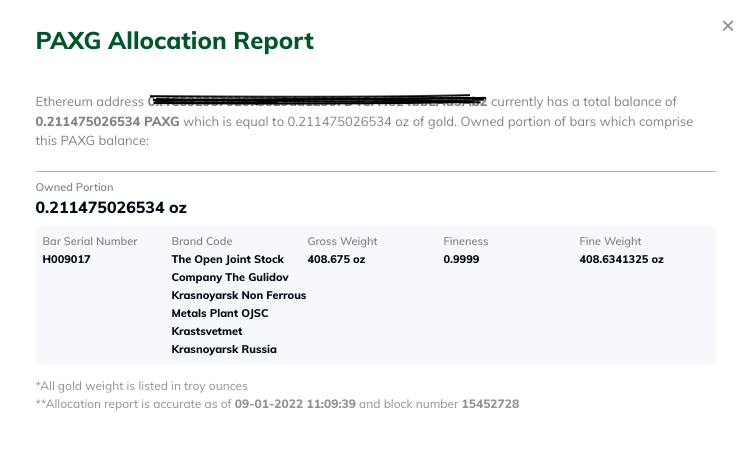Click the Bar Serial Number column header

pyautogui.click(x=90, y=241)
